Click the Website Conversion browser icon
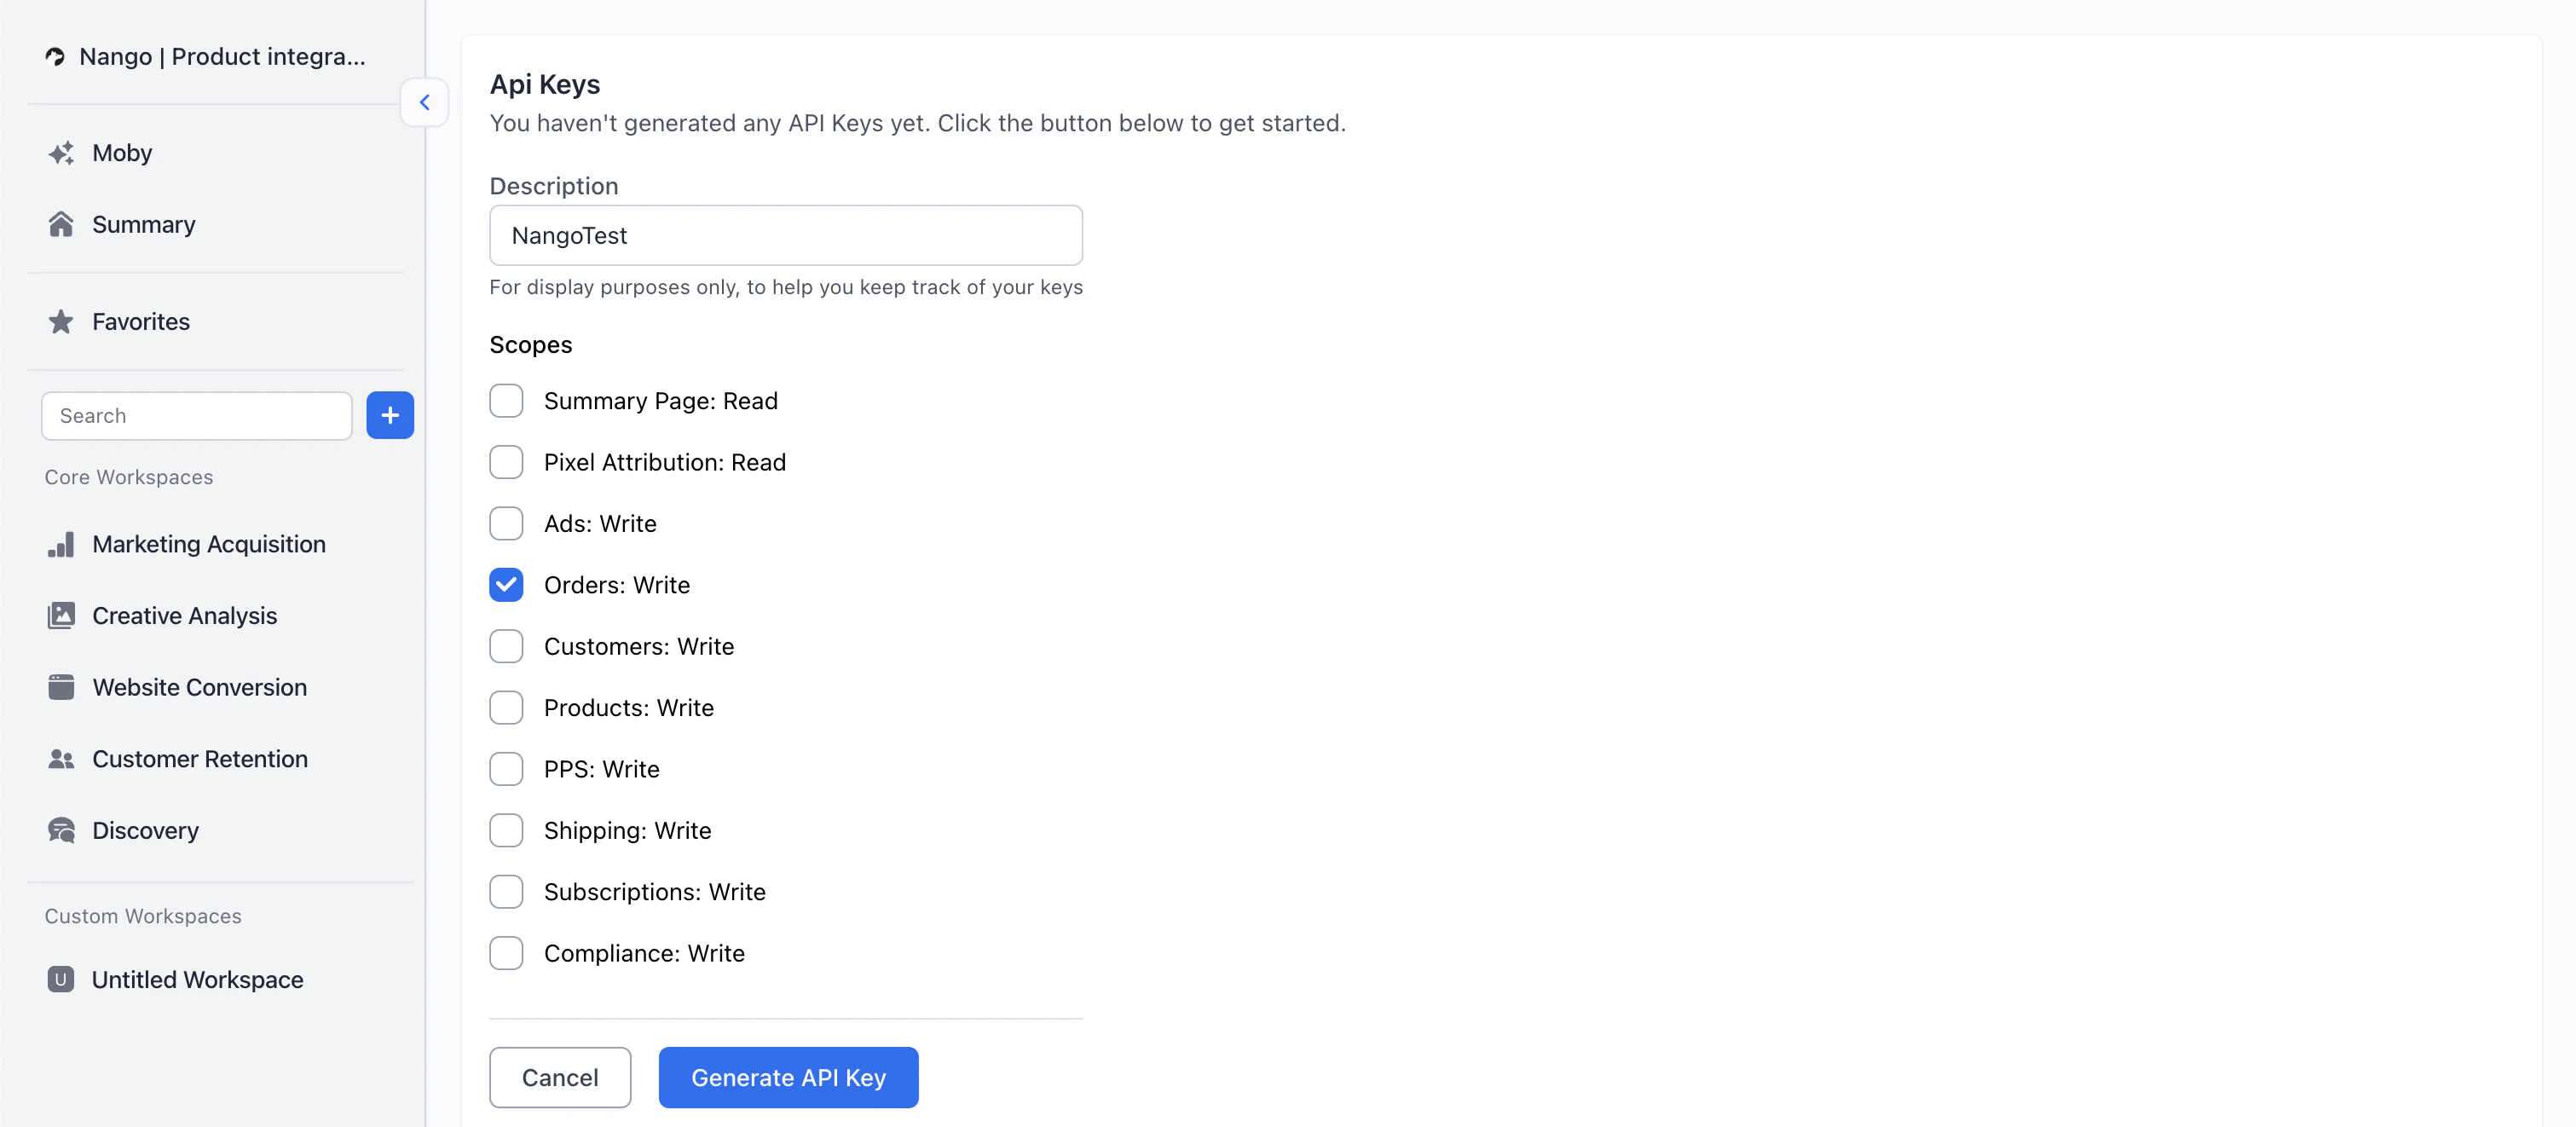This screenshot has height=1127, width=2576. [61, 687]
